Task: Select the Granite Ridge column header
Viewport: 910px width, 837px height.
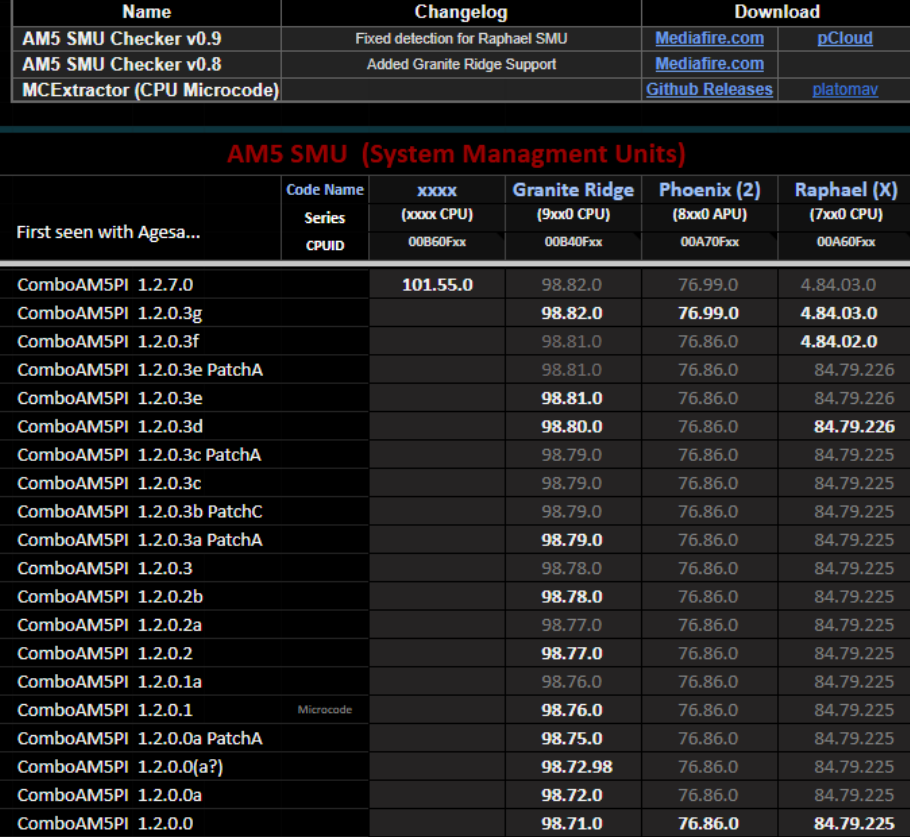Action: (573, 190)
